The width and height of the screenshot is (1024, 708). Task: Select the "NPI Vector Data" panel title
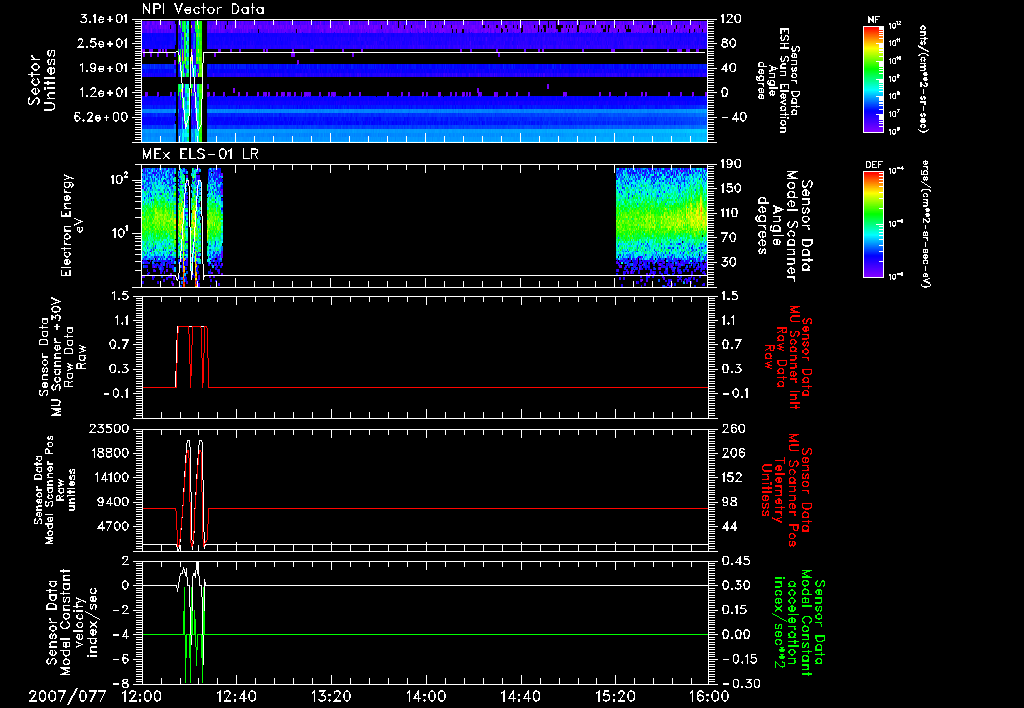pyautogui.click(x=204, y=9)
